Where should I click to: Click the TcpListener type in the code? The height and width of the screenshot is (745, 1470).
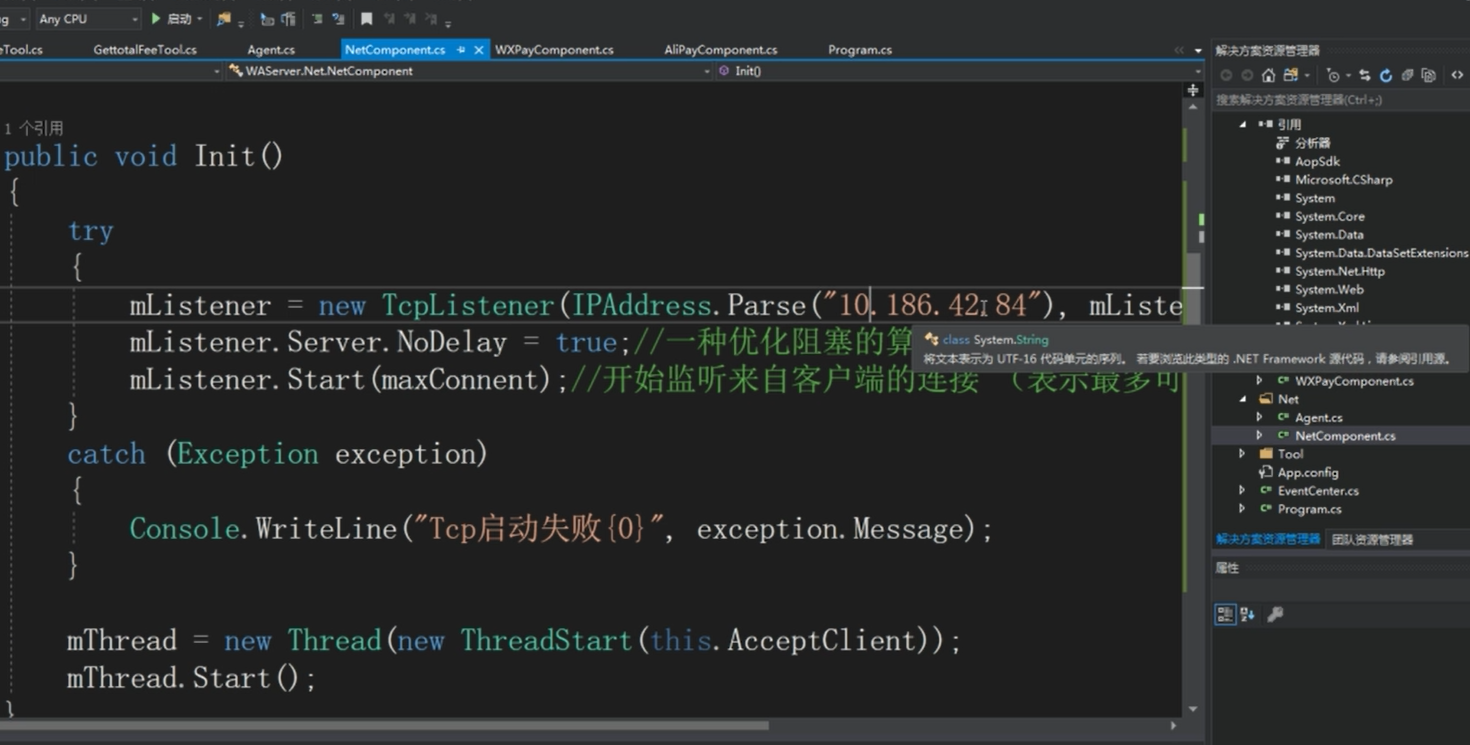pos(467,305)
